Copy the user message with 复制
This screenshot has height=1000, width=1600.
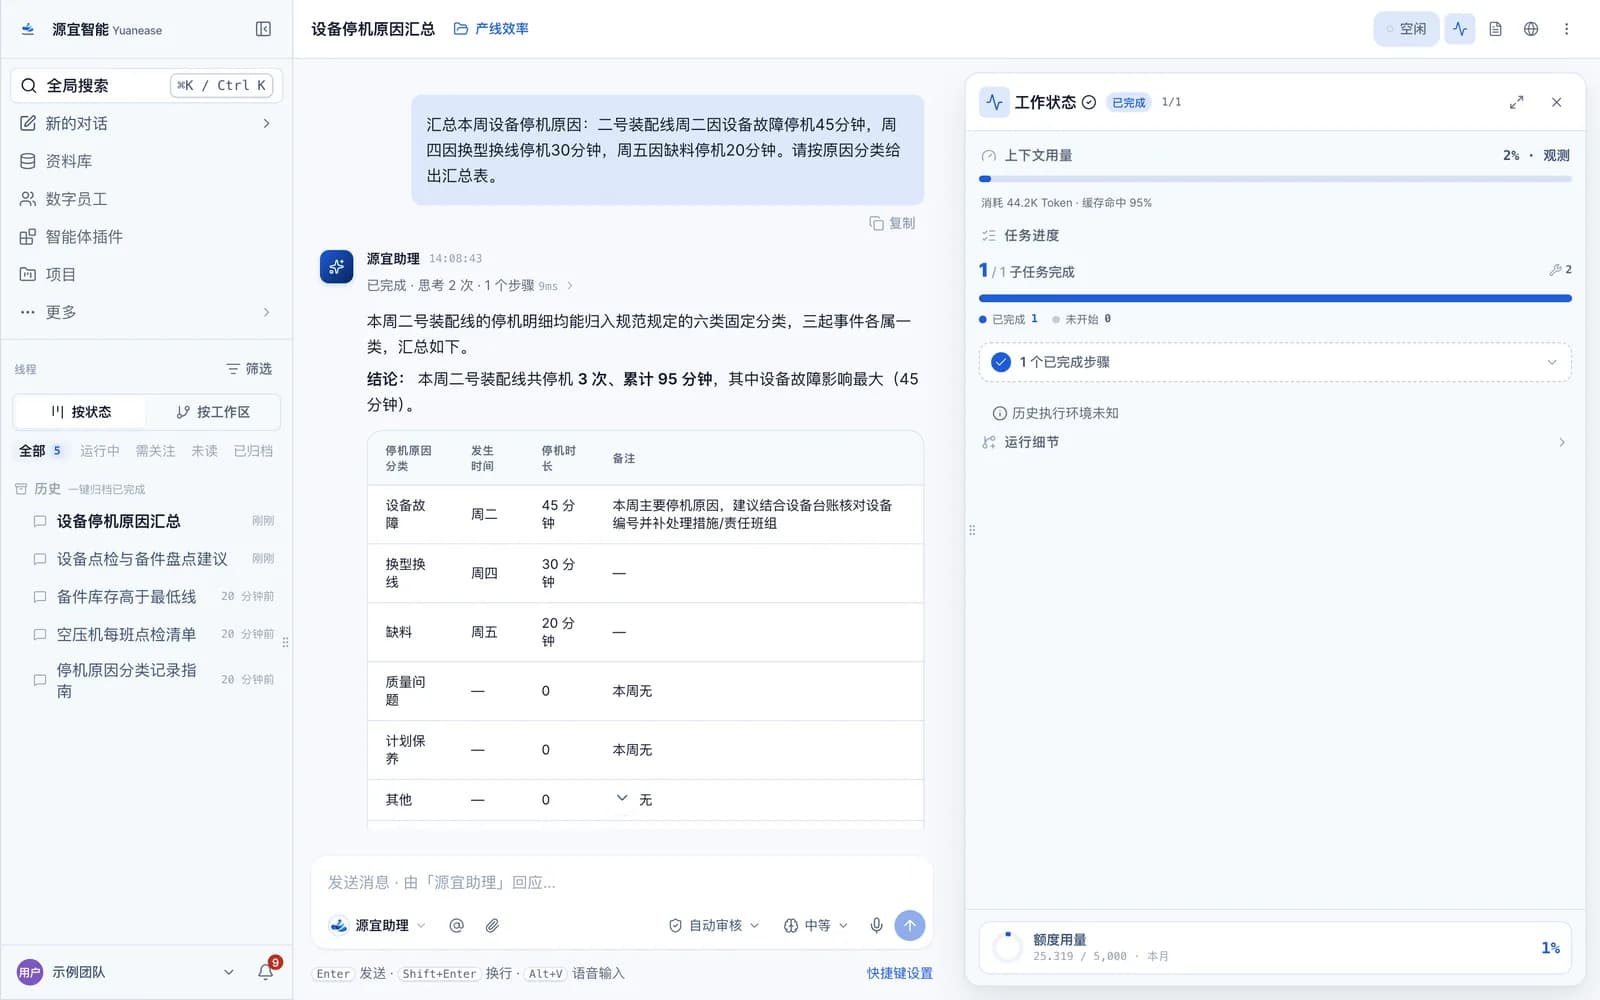(892, 223)
